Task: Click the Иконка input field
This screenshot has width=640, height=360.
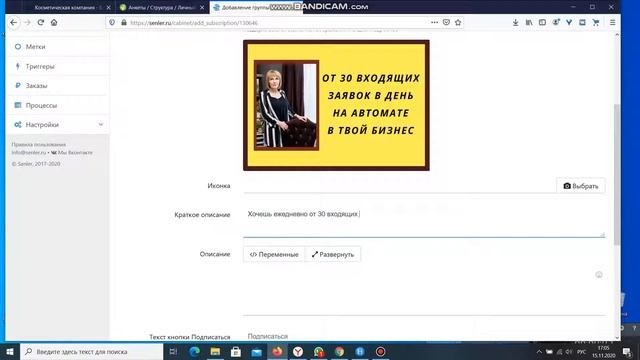Action: click(400, 186)
